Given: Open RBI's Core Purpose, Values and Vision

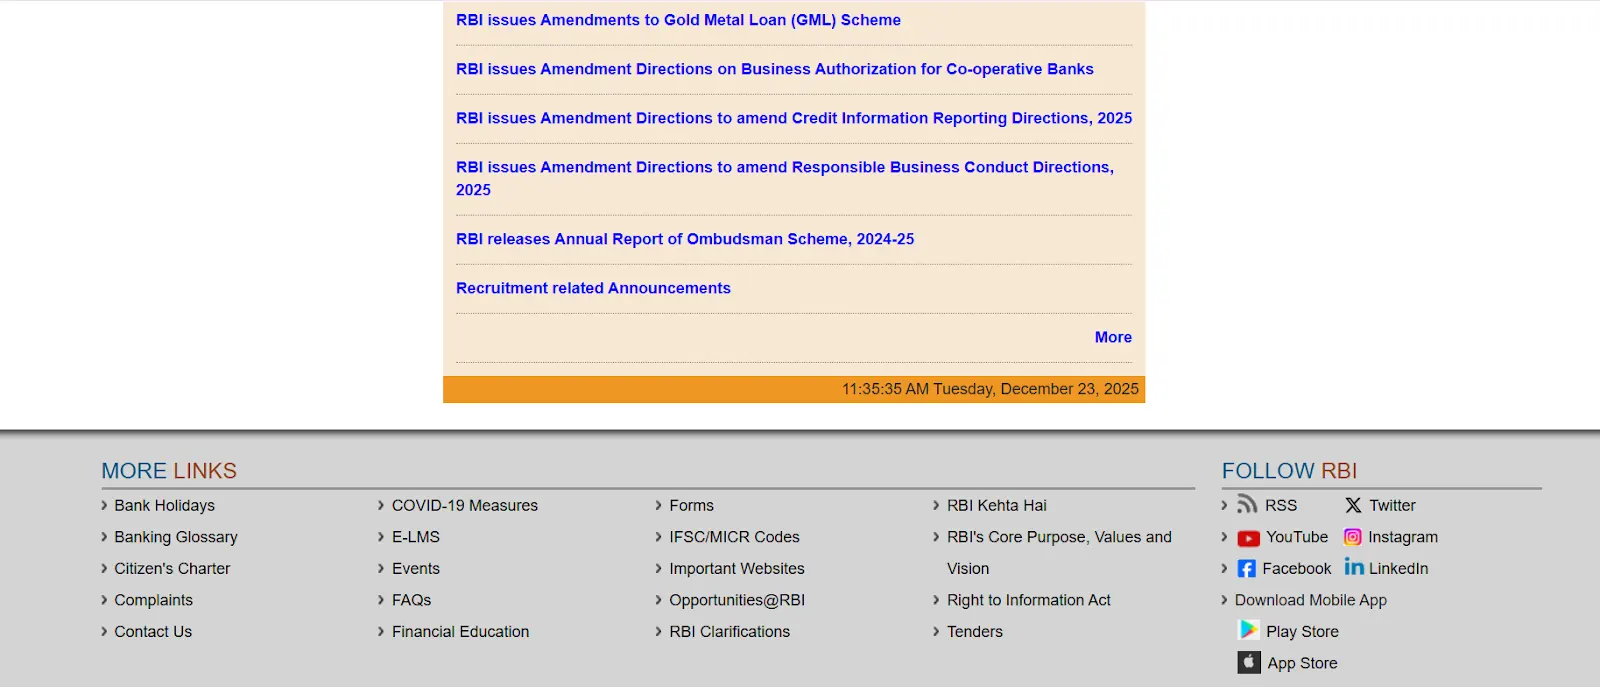Looking at the screenshot, I should [1059, 552].
